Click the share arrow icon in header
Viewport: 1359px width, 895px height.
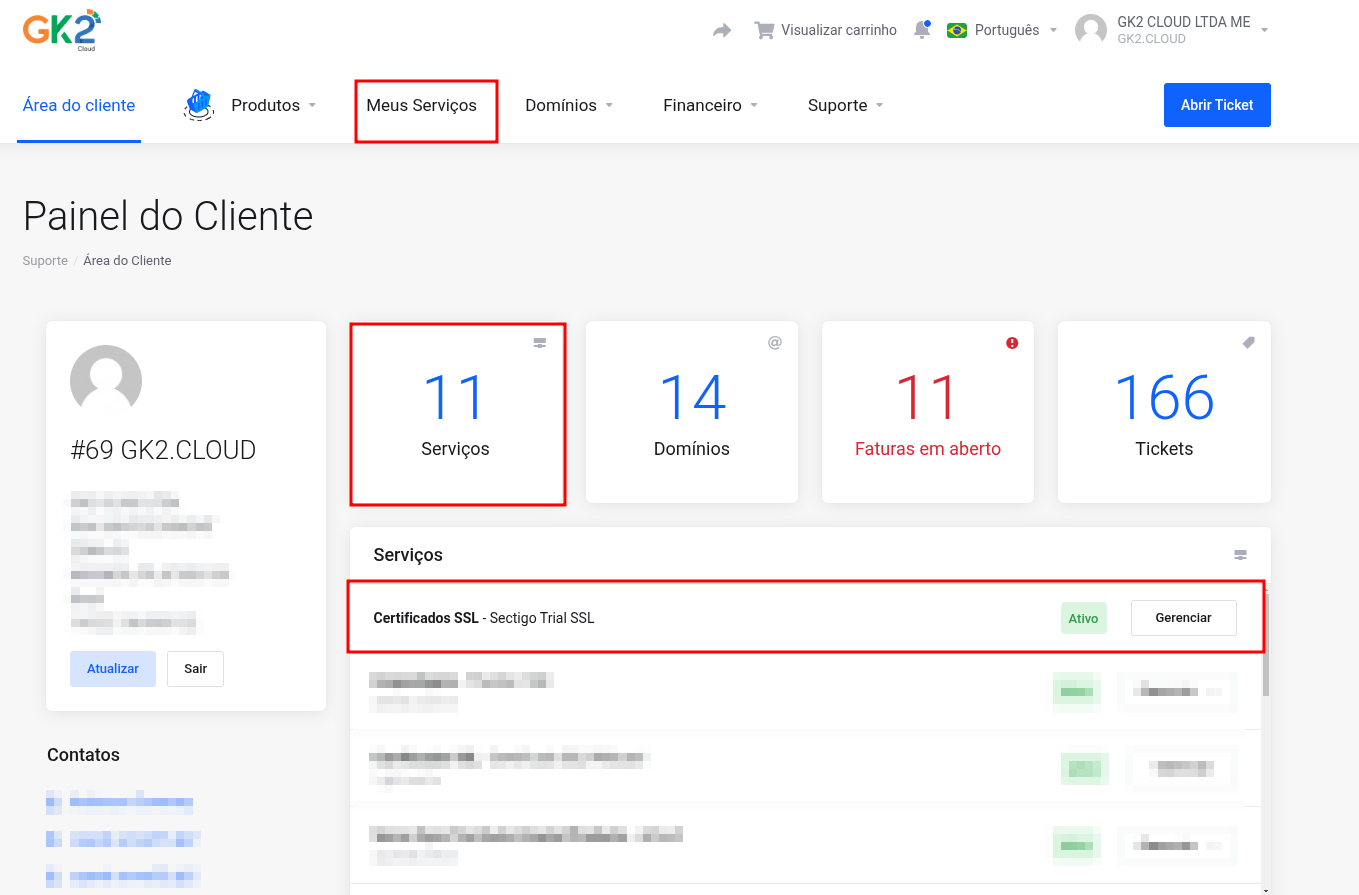point(722,31)
